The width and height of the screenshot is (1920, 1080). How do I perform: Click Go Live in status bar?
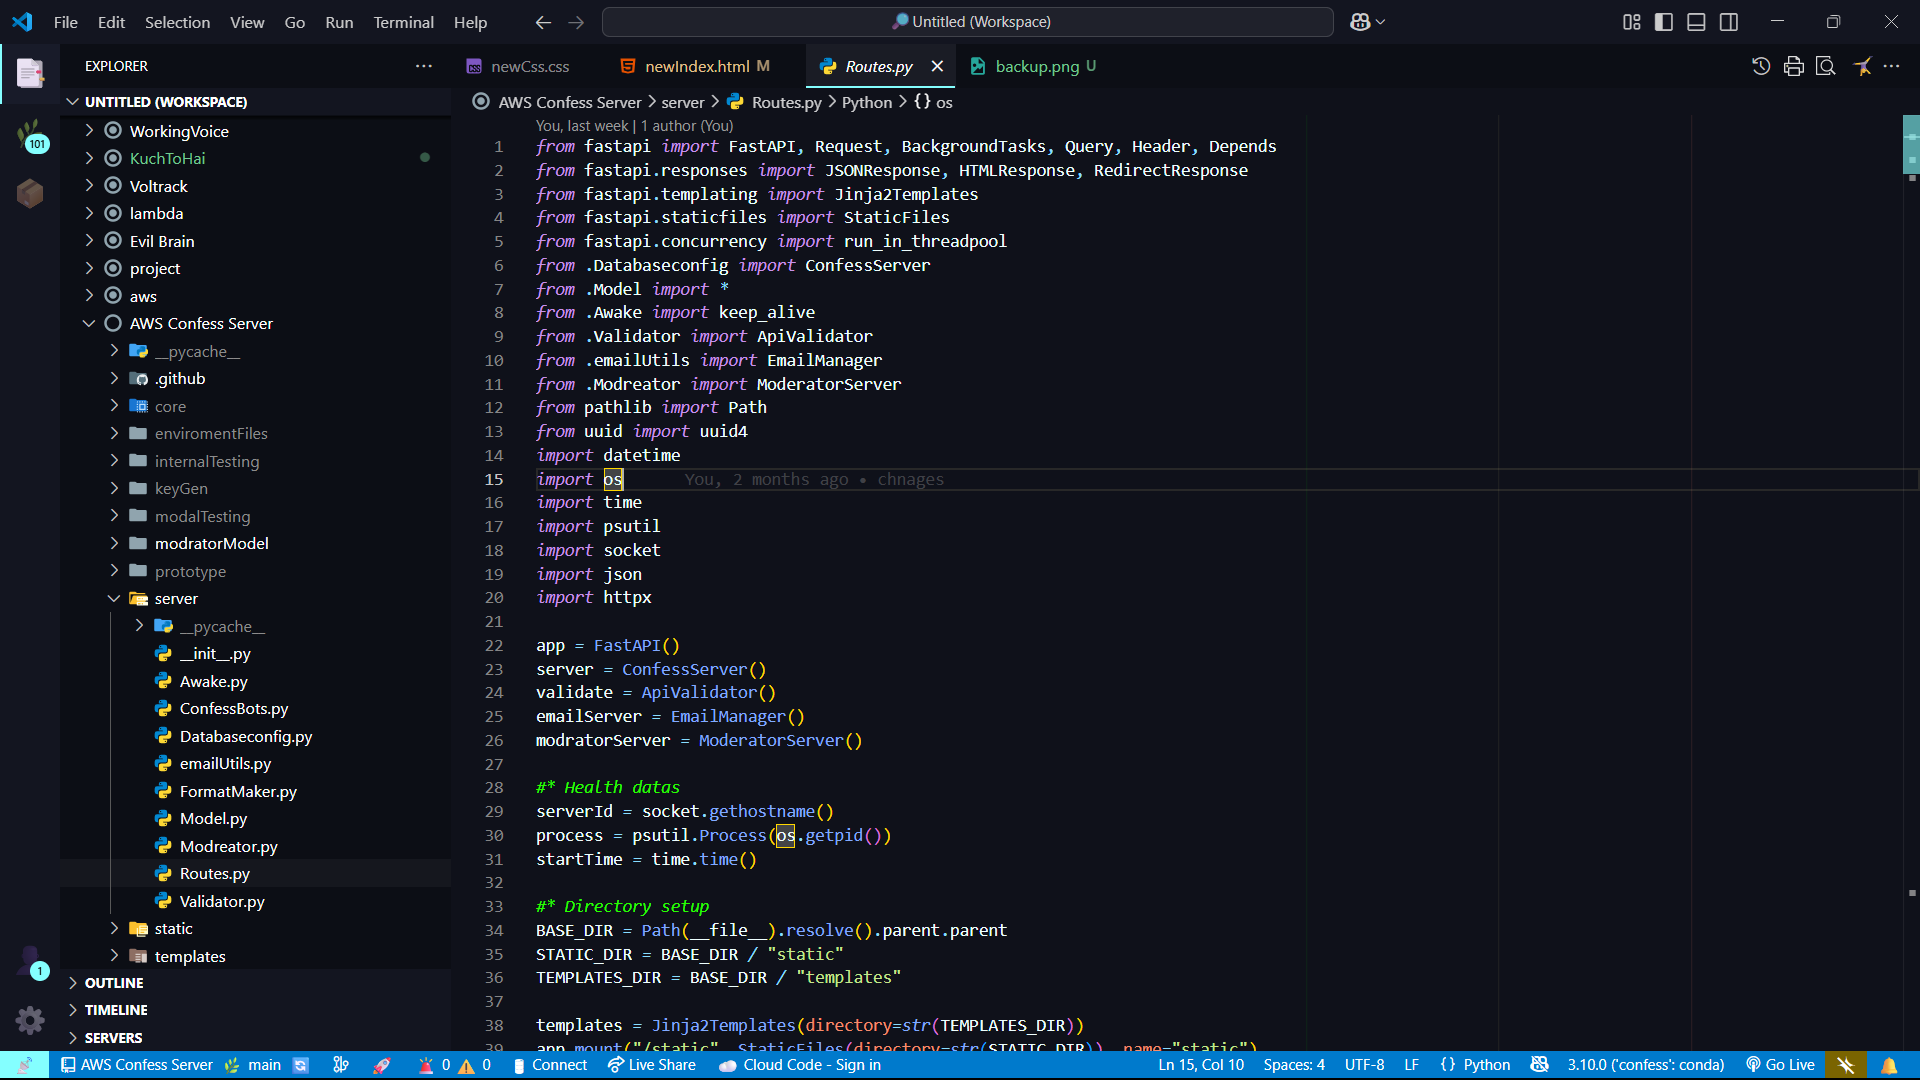[x=1780, y=1065]
